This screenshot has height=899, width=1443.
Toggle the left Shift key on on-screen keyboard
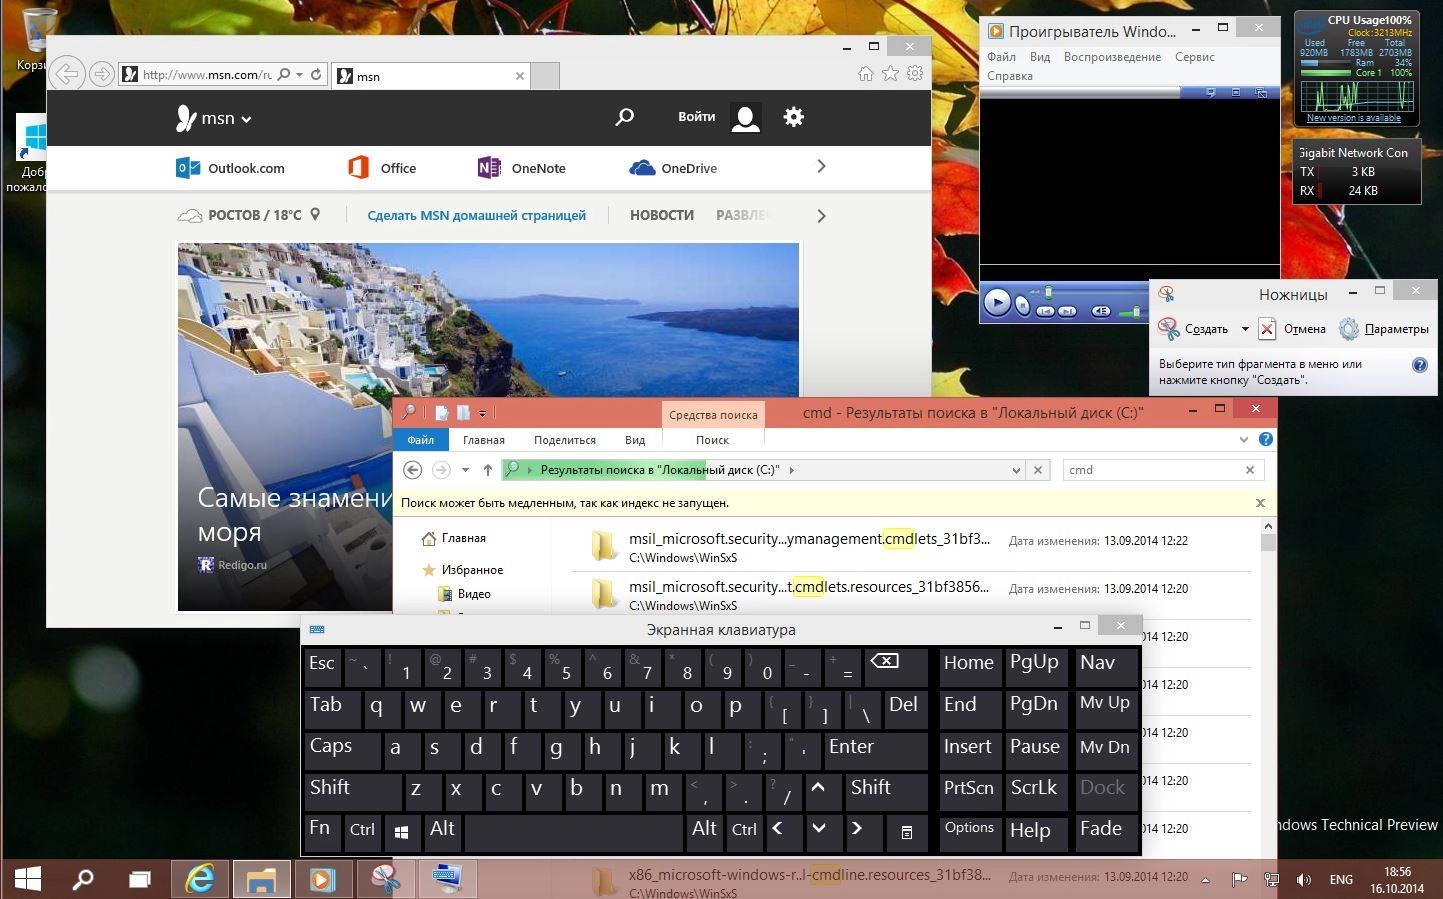click(352, 790)
